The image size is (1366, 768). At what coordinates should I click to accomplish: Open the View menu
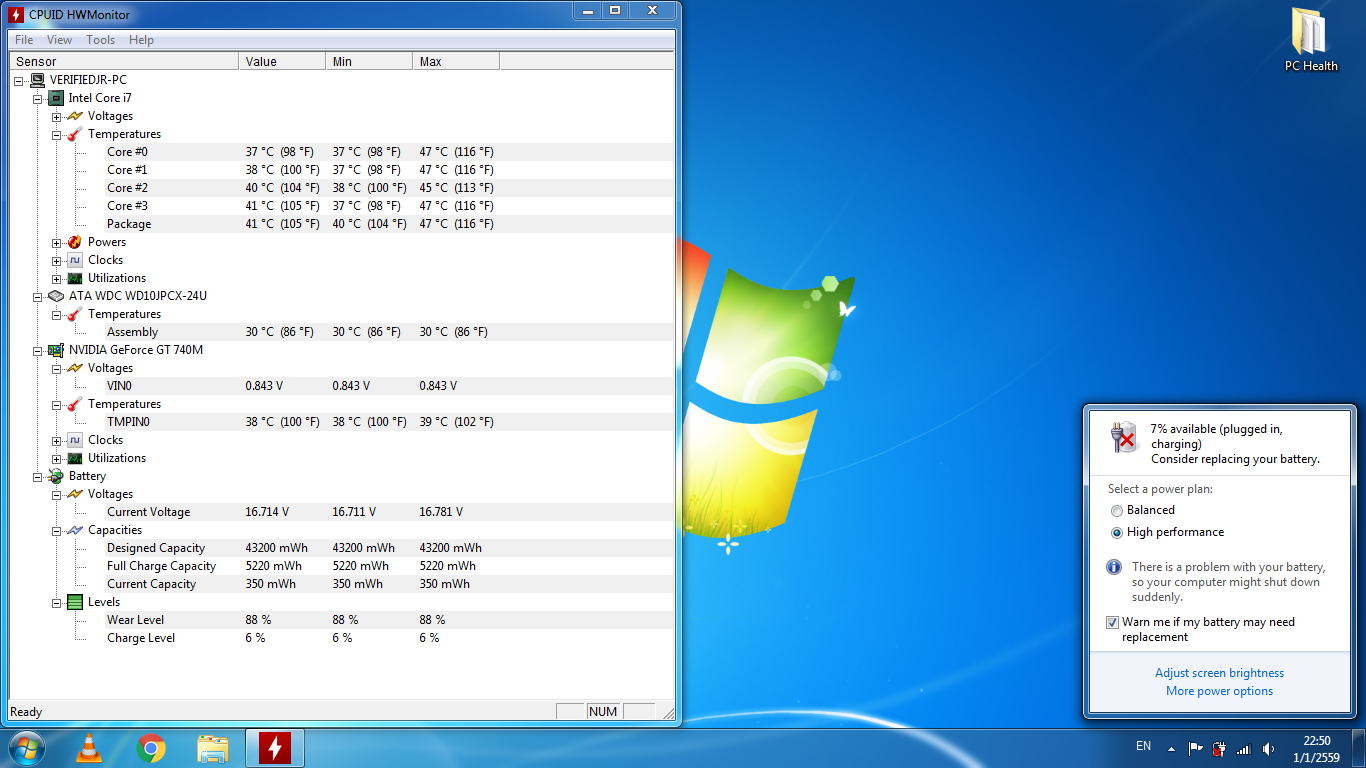coord(59,40)
